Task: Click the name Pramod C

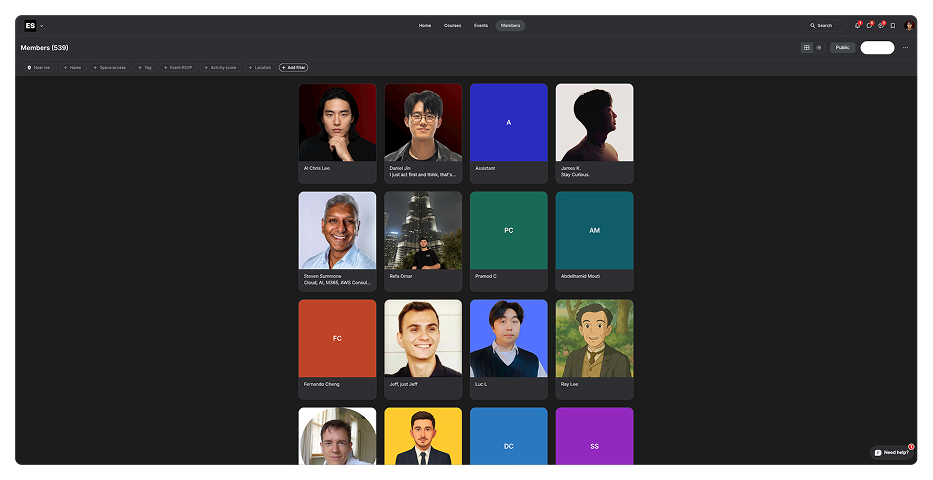Action: pyautogui.click(x=486, y=276)
